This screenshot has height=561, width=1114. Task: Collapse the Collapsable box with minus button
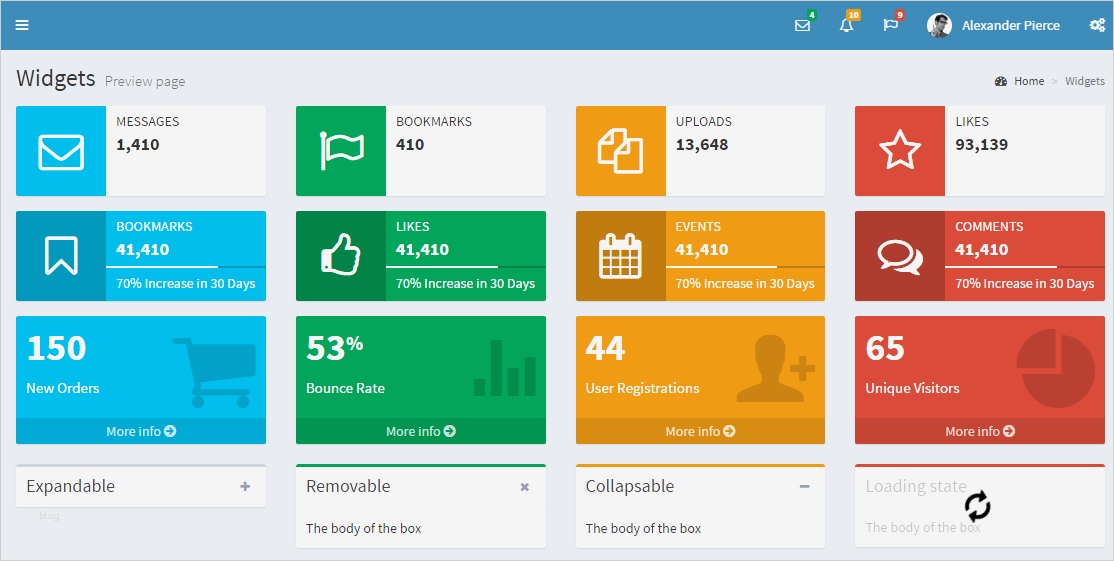click(x=804, y=487)
